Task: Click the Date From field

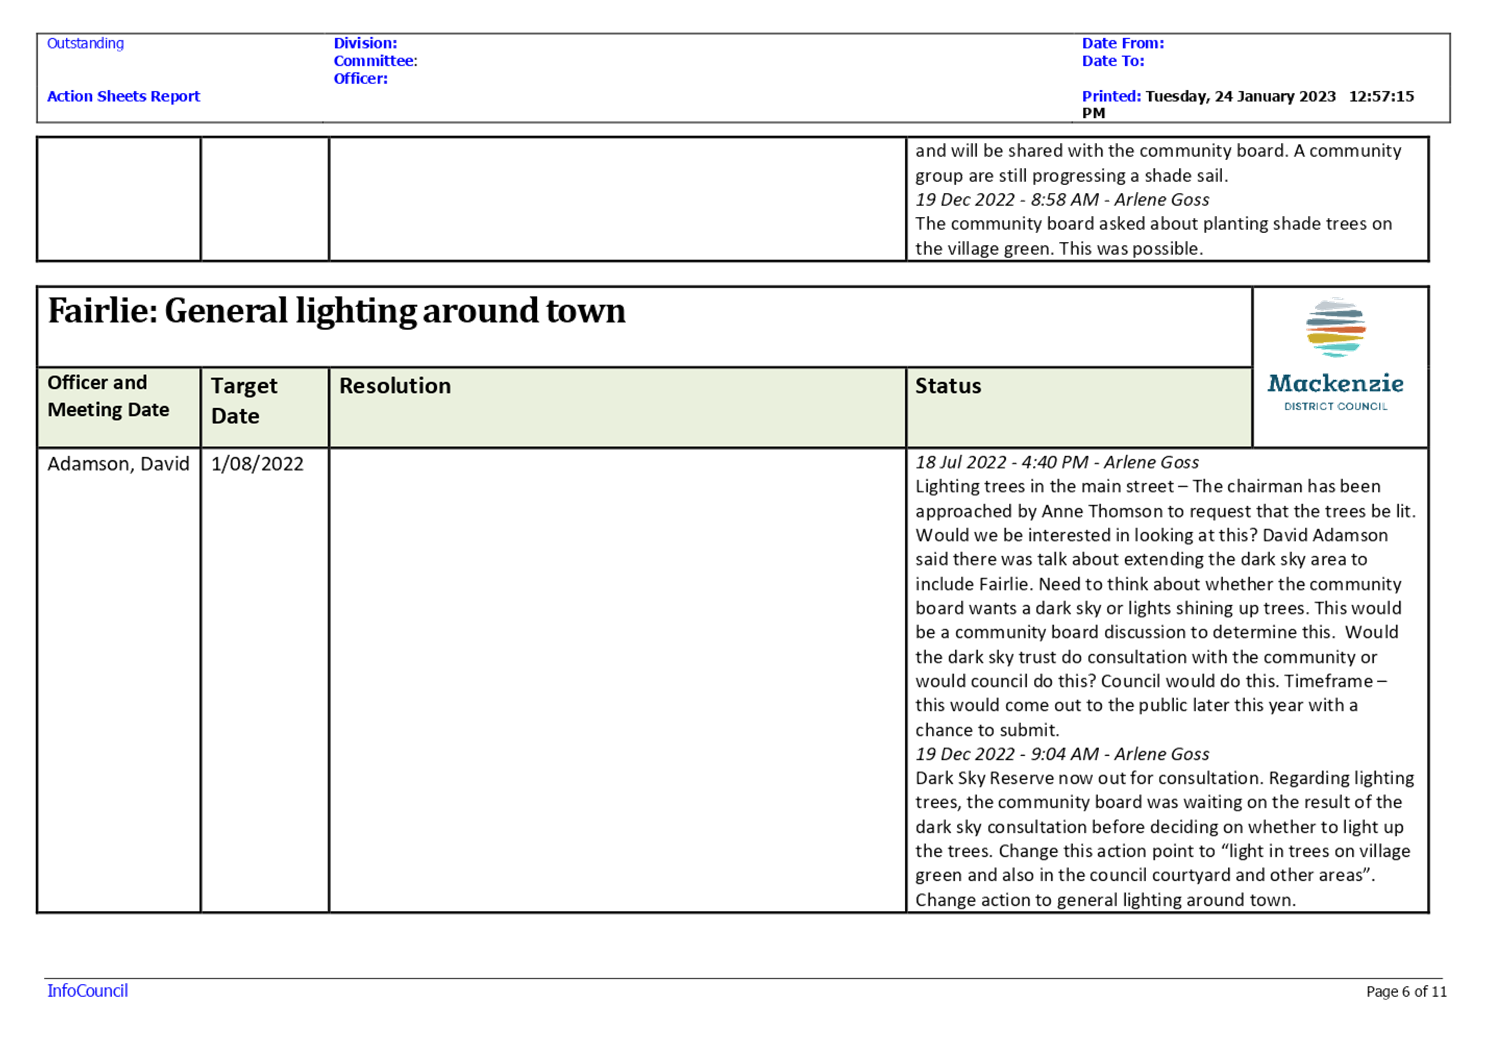Action: (1122, 43)
